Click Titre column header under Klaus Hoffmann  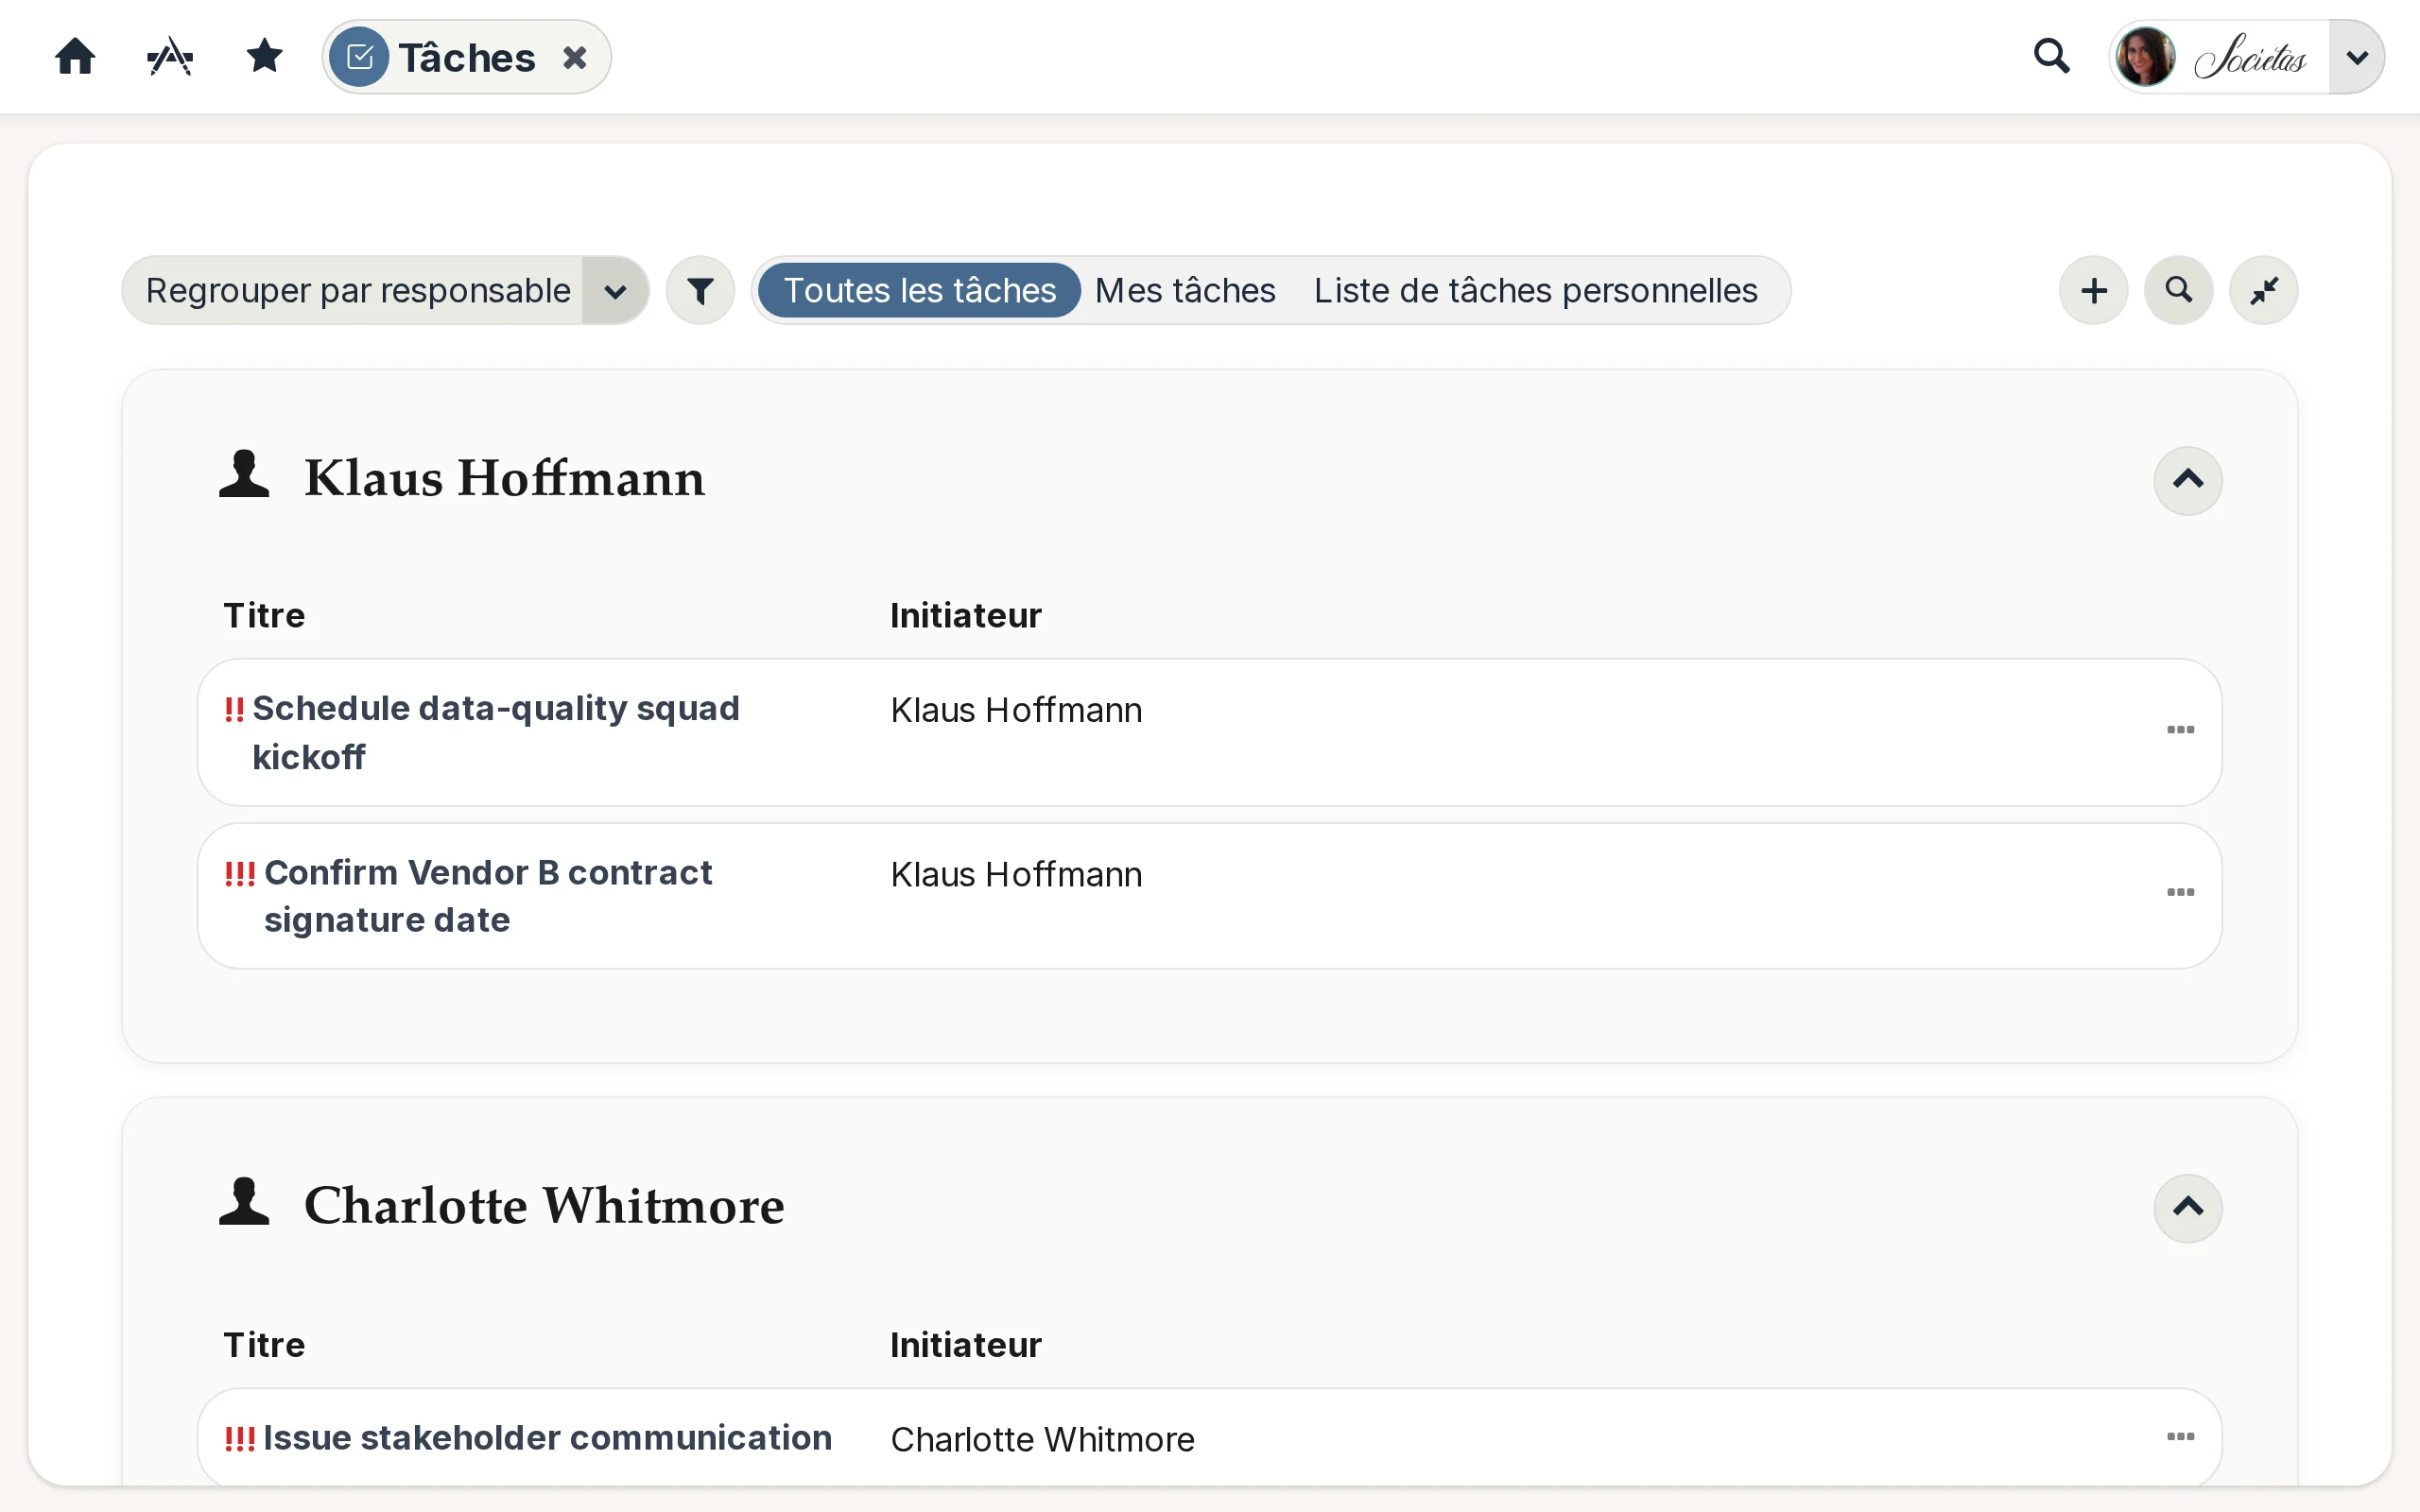(264, 615)
